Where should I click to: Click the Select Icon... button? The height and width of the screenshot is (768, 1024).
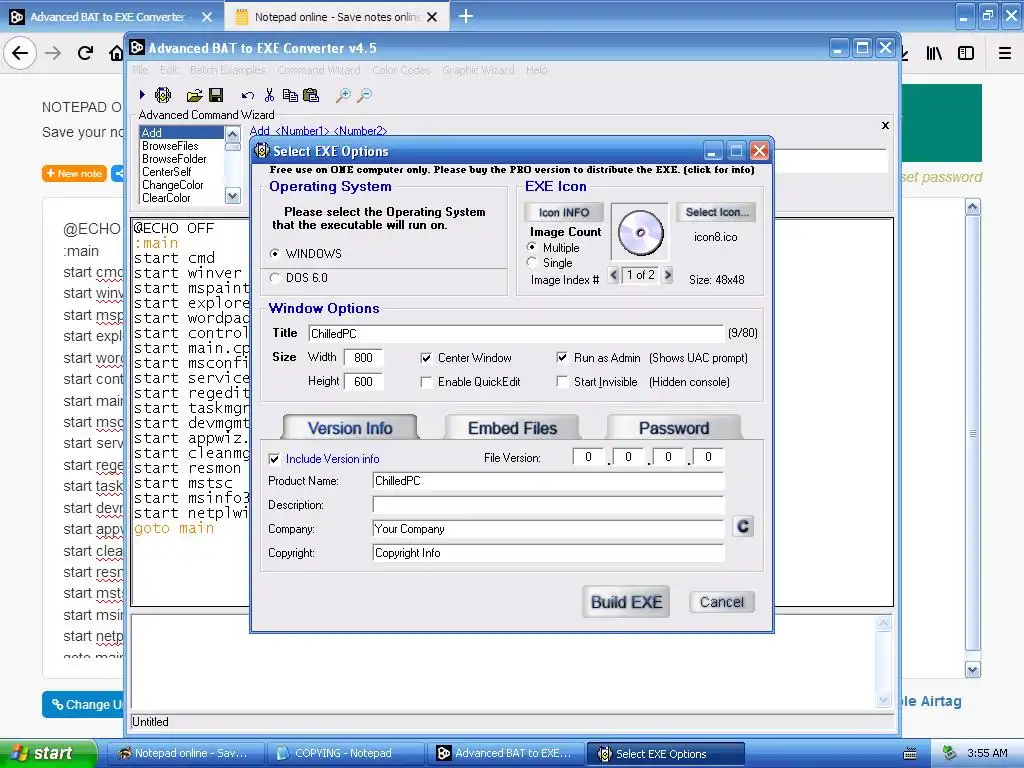point(716,212)
